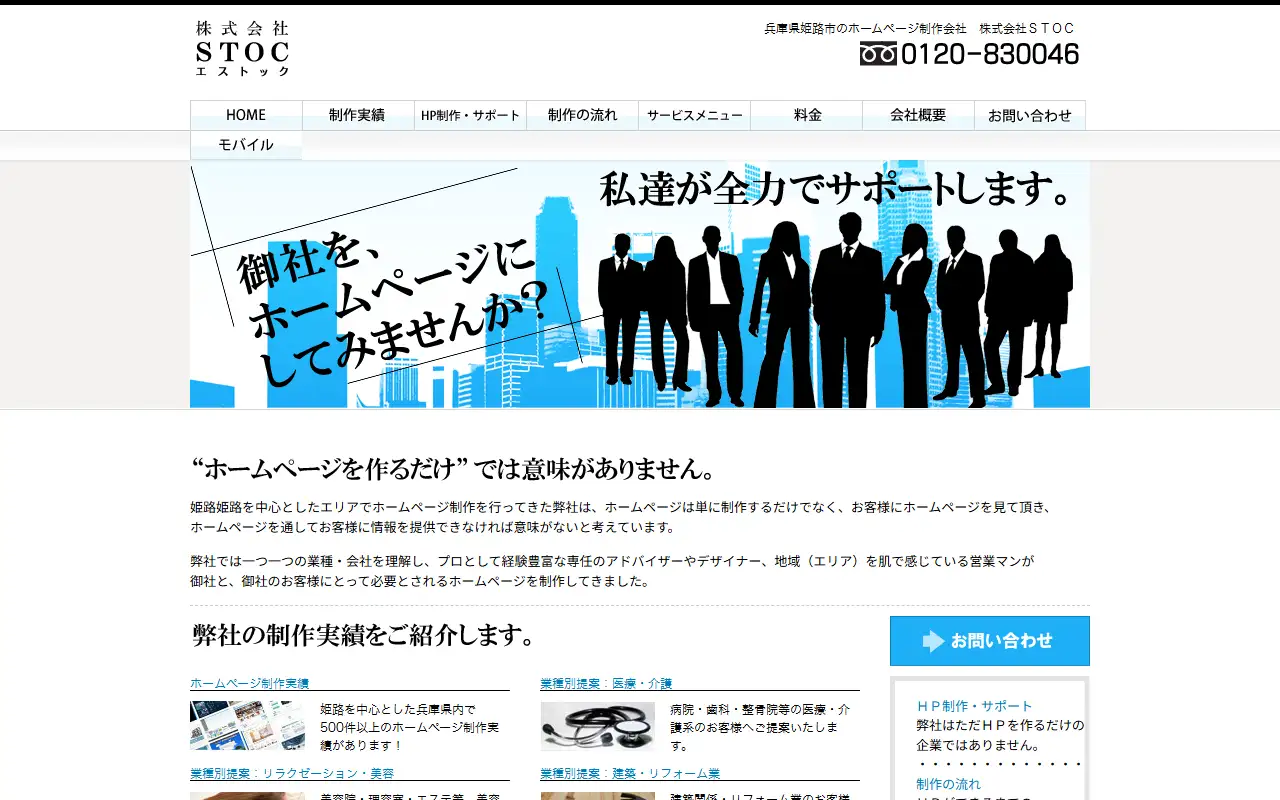Click heading “ホームページを作るだけ”では意味がありません。
The height and width of the screenshot is (800, 1280).
point(454,468)
